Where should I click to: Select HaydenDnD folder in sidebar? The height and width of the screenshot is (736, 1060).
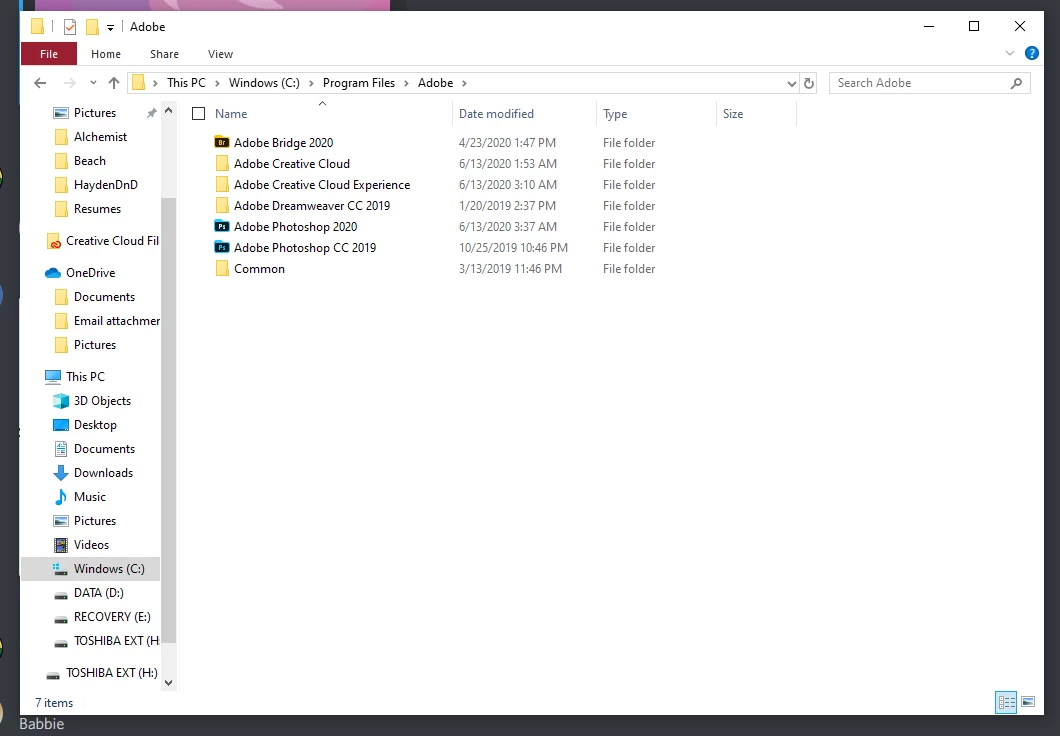[x=105, y=185]
